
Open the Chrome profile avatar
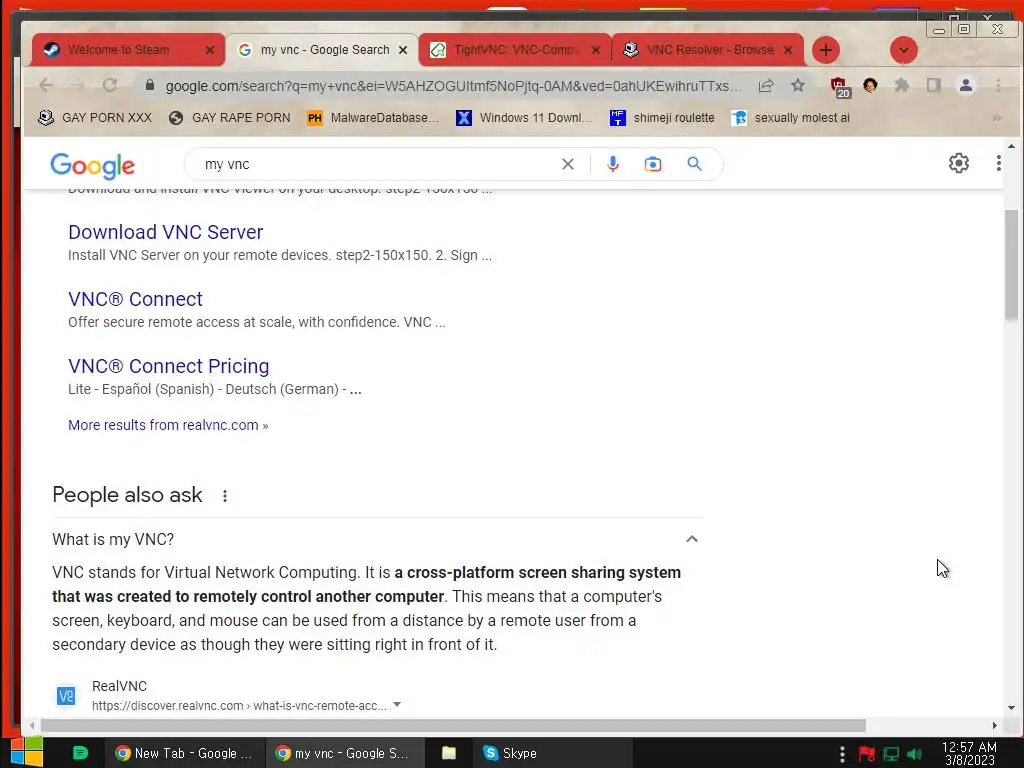pos(966,85)
